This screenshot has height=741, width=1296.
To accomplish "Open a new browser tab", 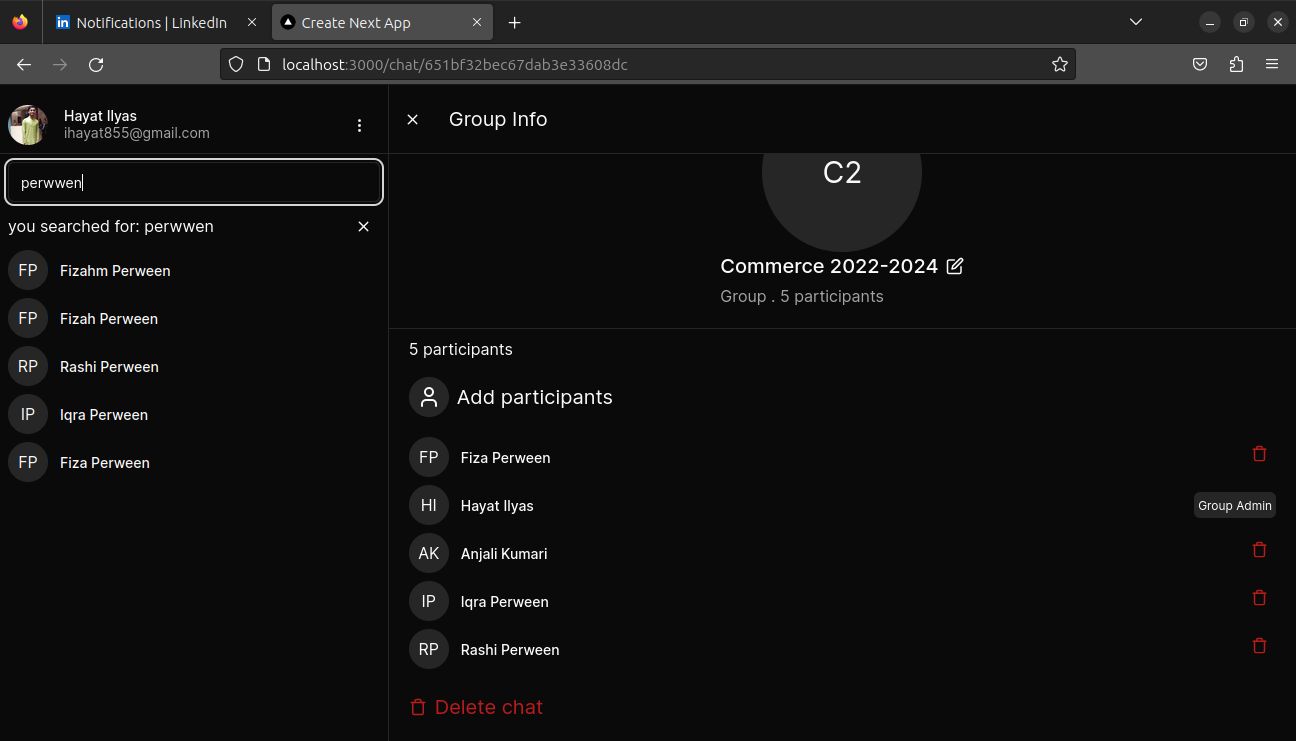I will tap(514, 22).
